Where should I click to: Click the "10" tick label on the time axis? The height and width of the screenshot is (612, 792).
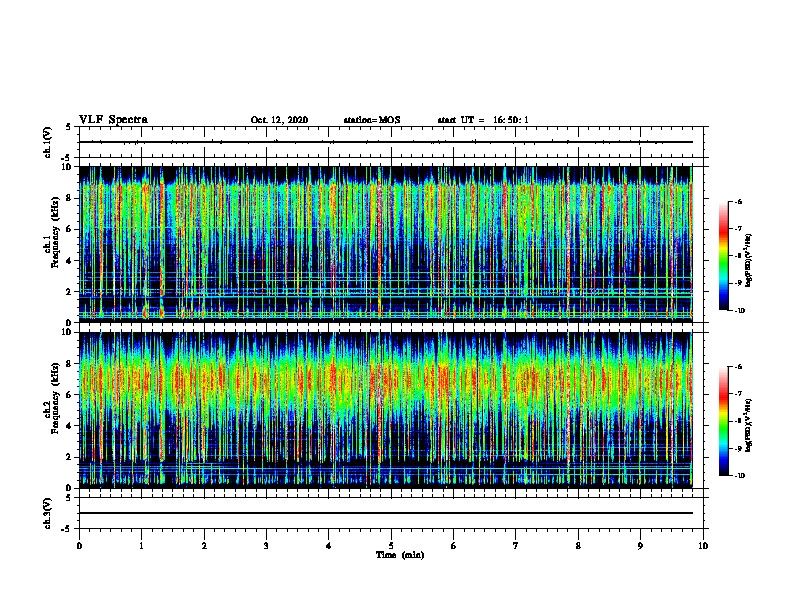click(703, 546)
